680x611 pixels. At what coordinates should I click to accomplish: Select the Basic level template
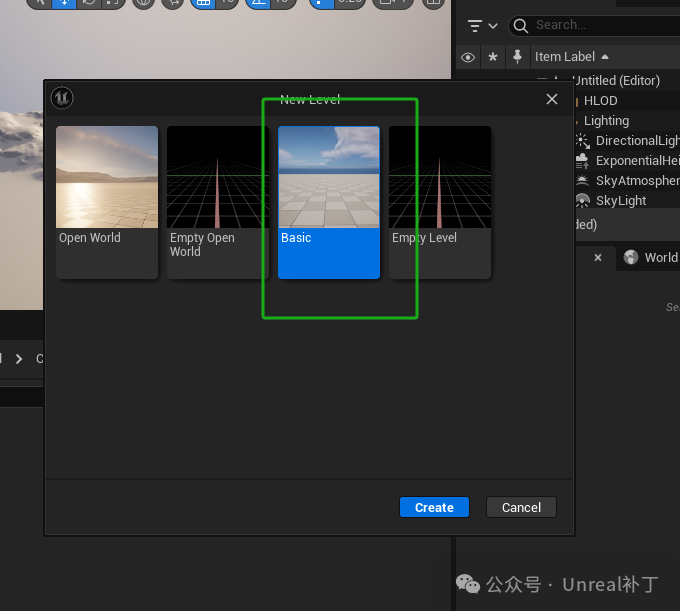click(x=329, y=202)
